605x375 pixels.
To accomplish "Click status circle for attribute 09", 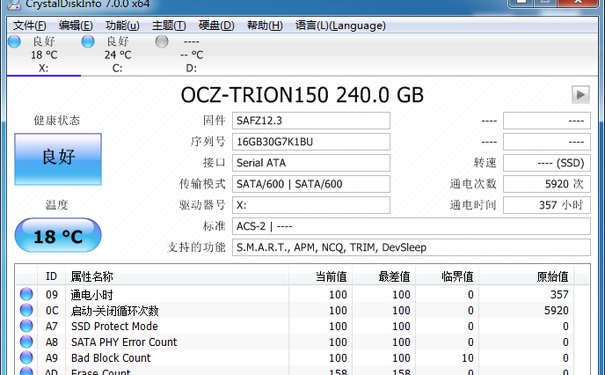I will pos(27,294).
